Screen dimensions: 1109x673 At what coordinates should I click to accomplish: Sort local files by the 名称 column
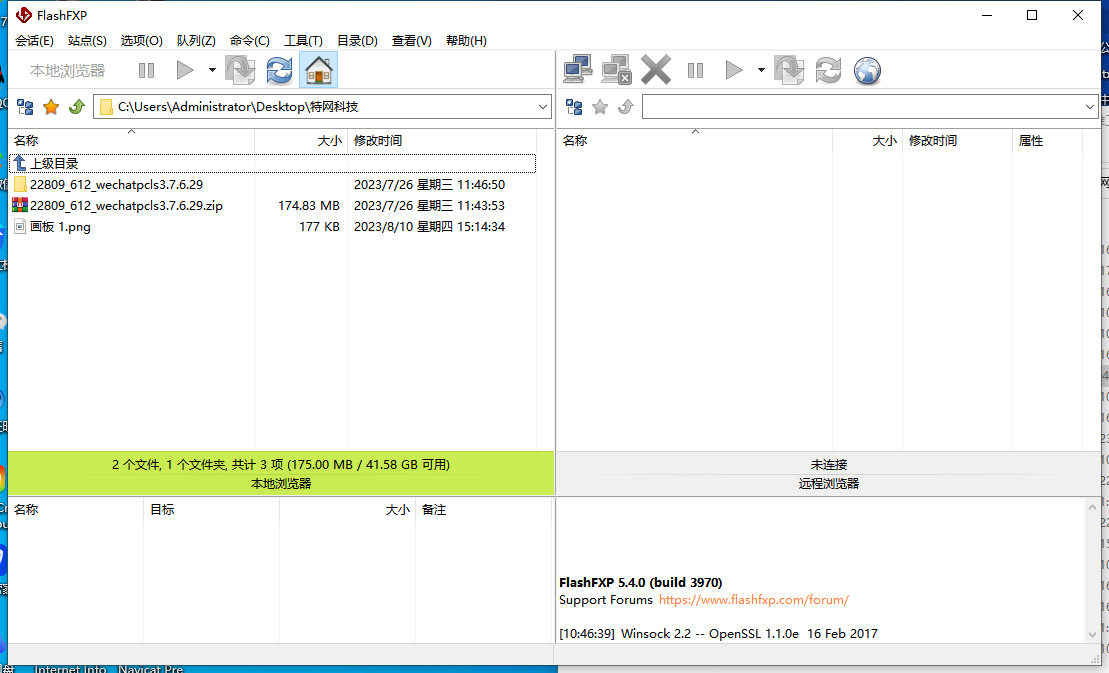(132, 141)
